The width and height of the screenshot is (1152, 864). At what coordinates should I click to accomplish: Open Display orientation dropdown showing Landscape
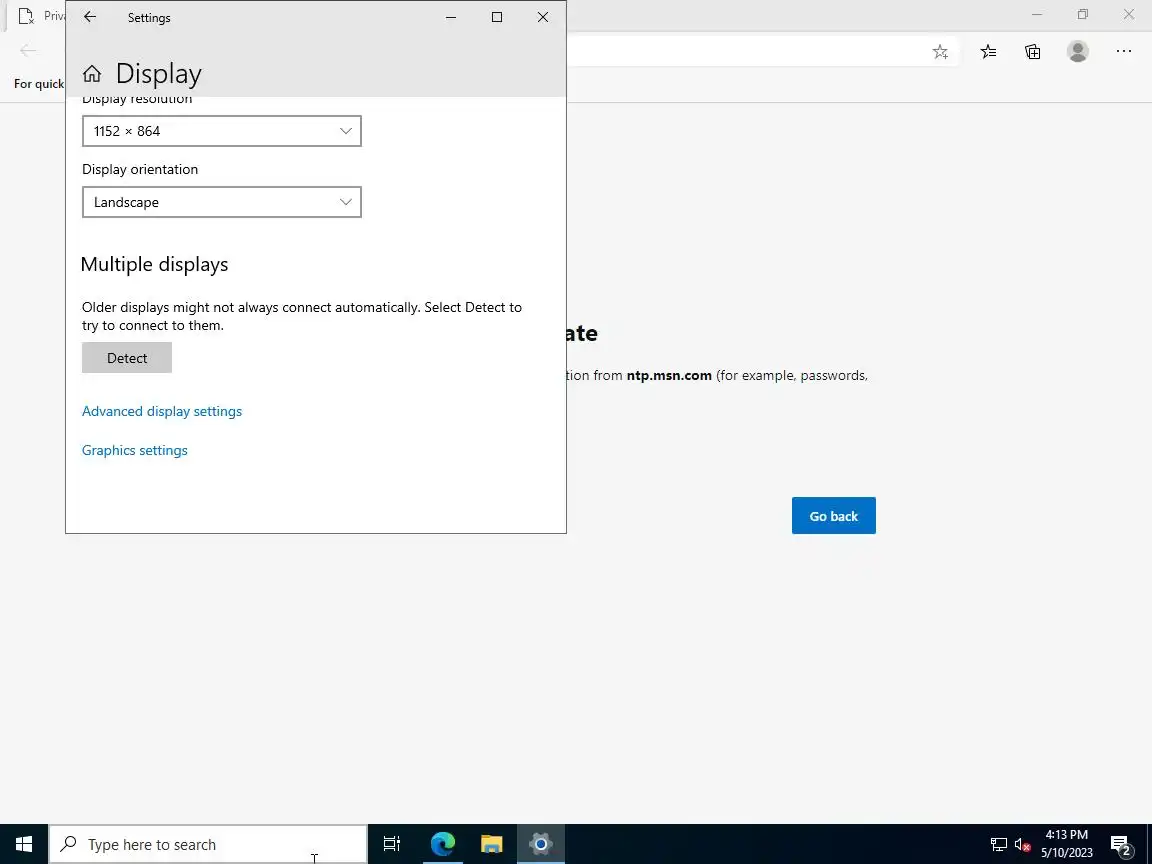(x=222, y=202)
